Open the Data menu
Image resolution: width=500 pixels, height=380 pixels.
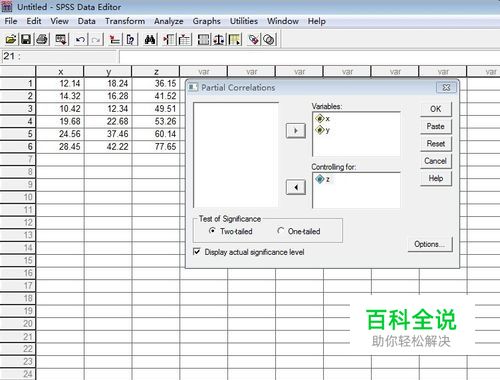pos(86,21)
